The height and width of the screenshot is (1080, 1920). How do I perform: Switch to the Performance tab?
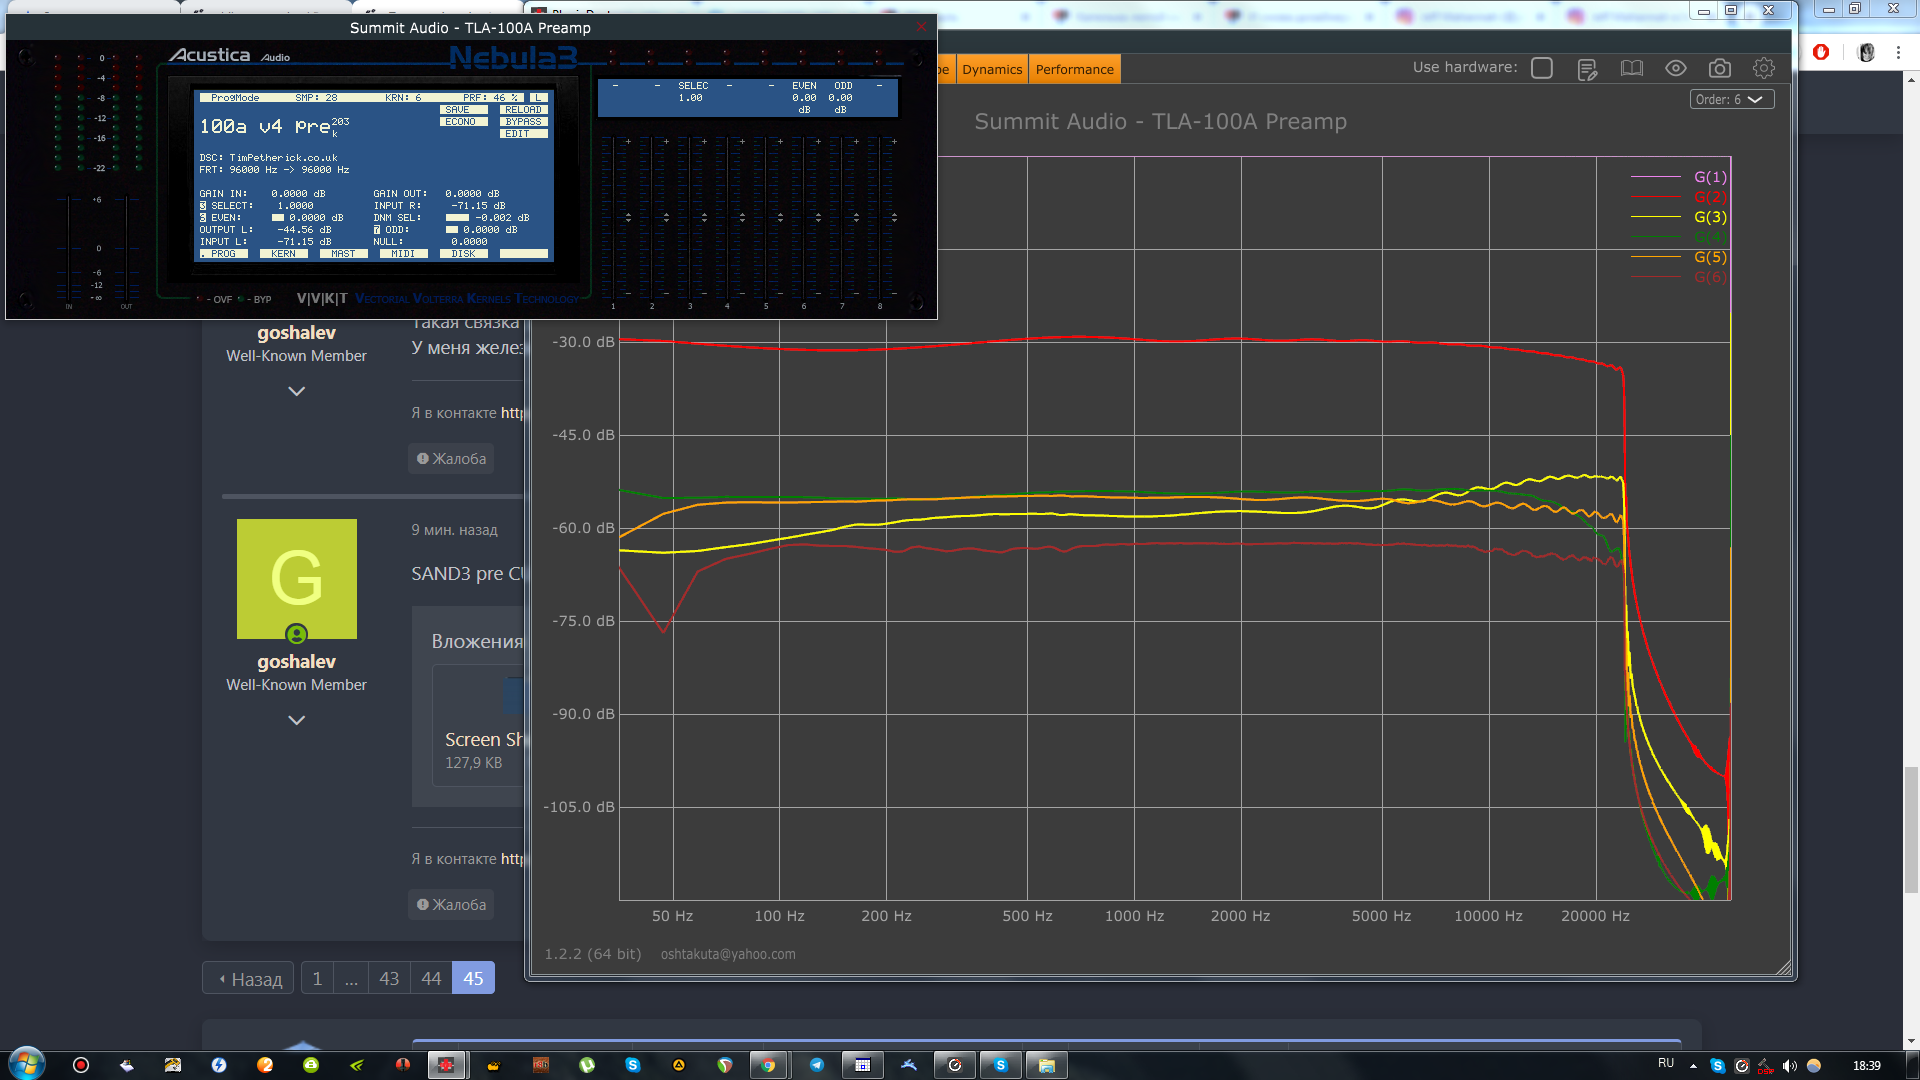[1074, 69]
